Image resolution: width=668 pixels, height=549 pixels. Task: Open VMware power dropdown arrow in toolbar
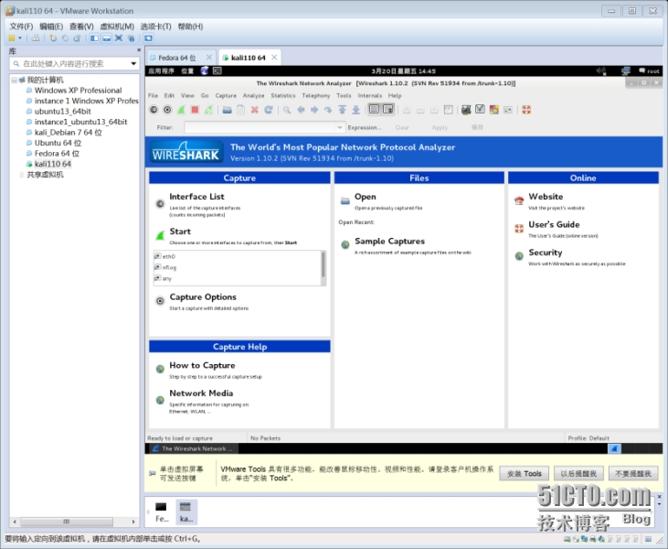pos(20,38)
